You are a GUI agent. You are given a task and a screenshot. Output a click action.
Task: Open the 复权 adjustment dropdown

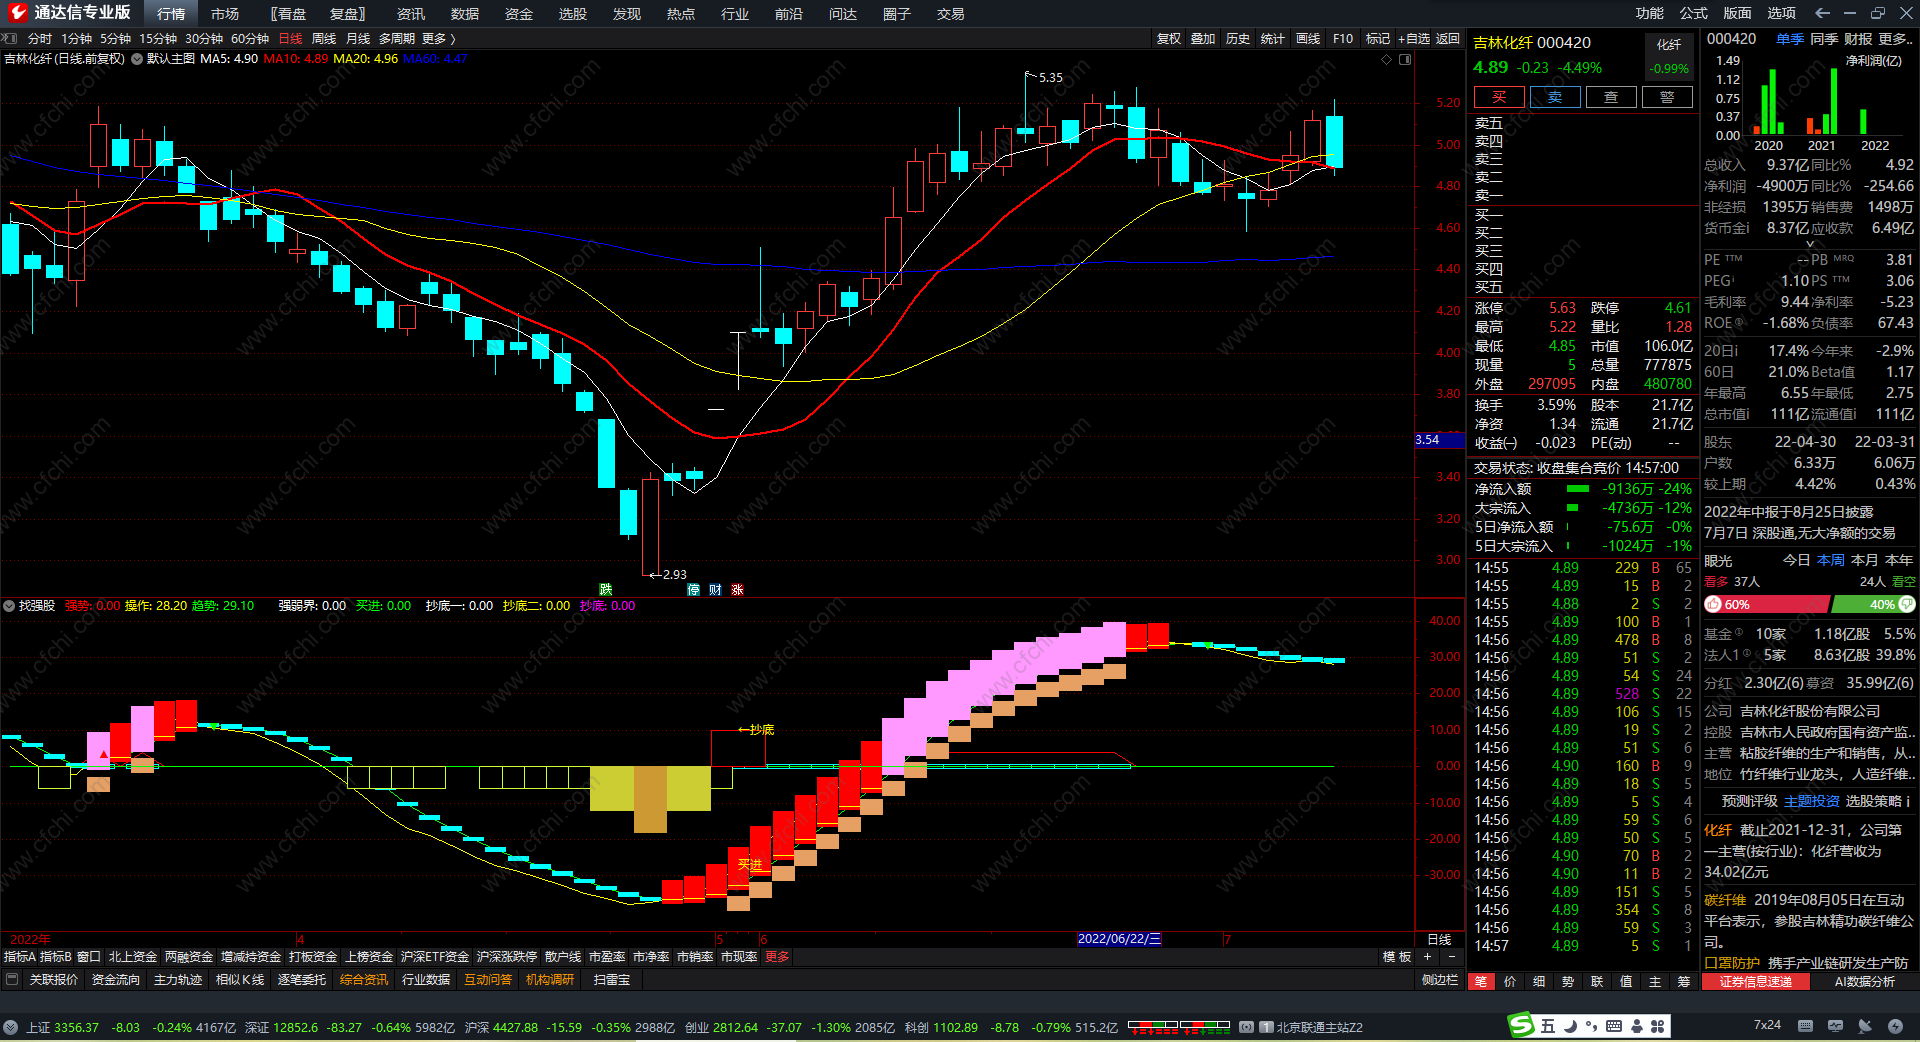[1169, 39]
